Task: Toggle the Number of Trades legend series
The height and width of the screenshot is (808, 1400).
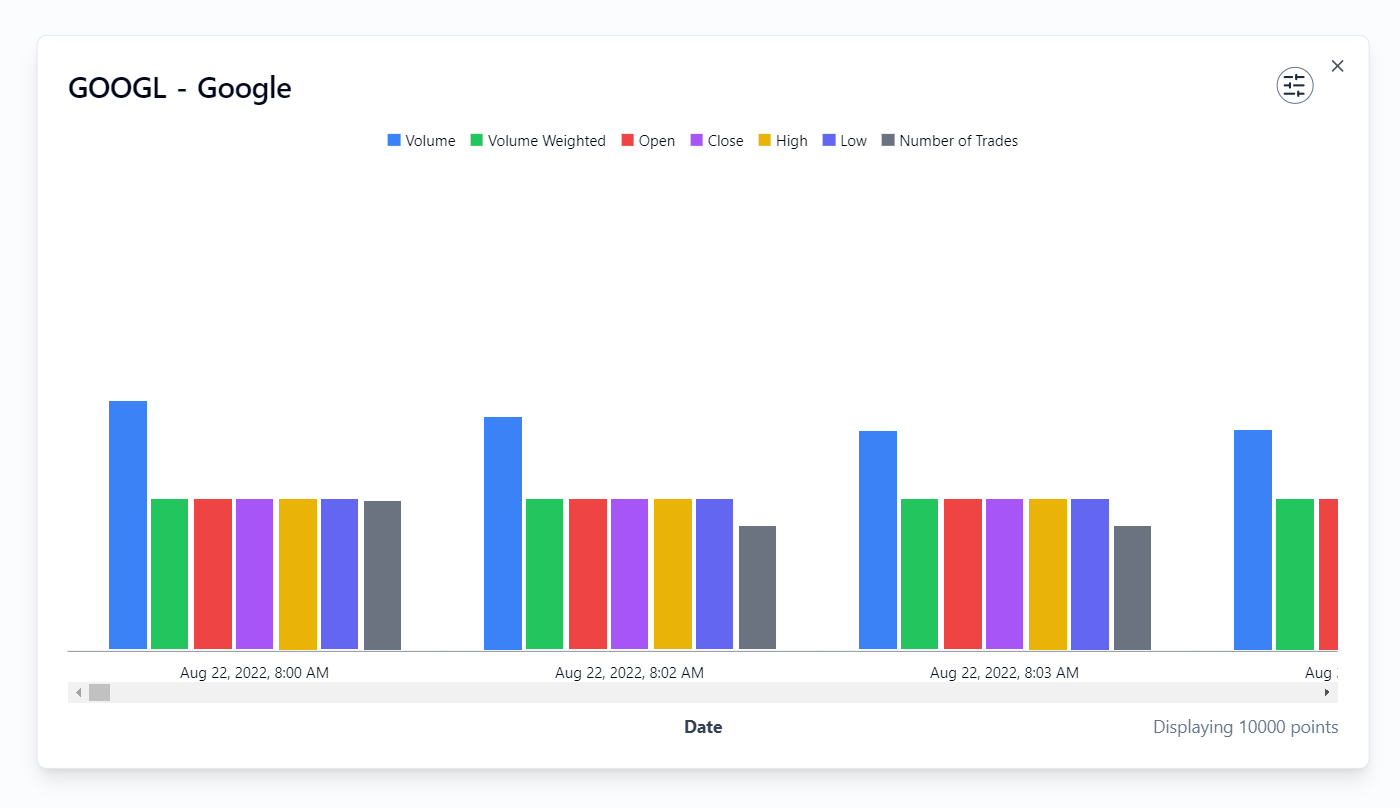Action: point(949,141)
